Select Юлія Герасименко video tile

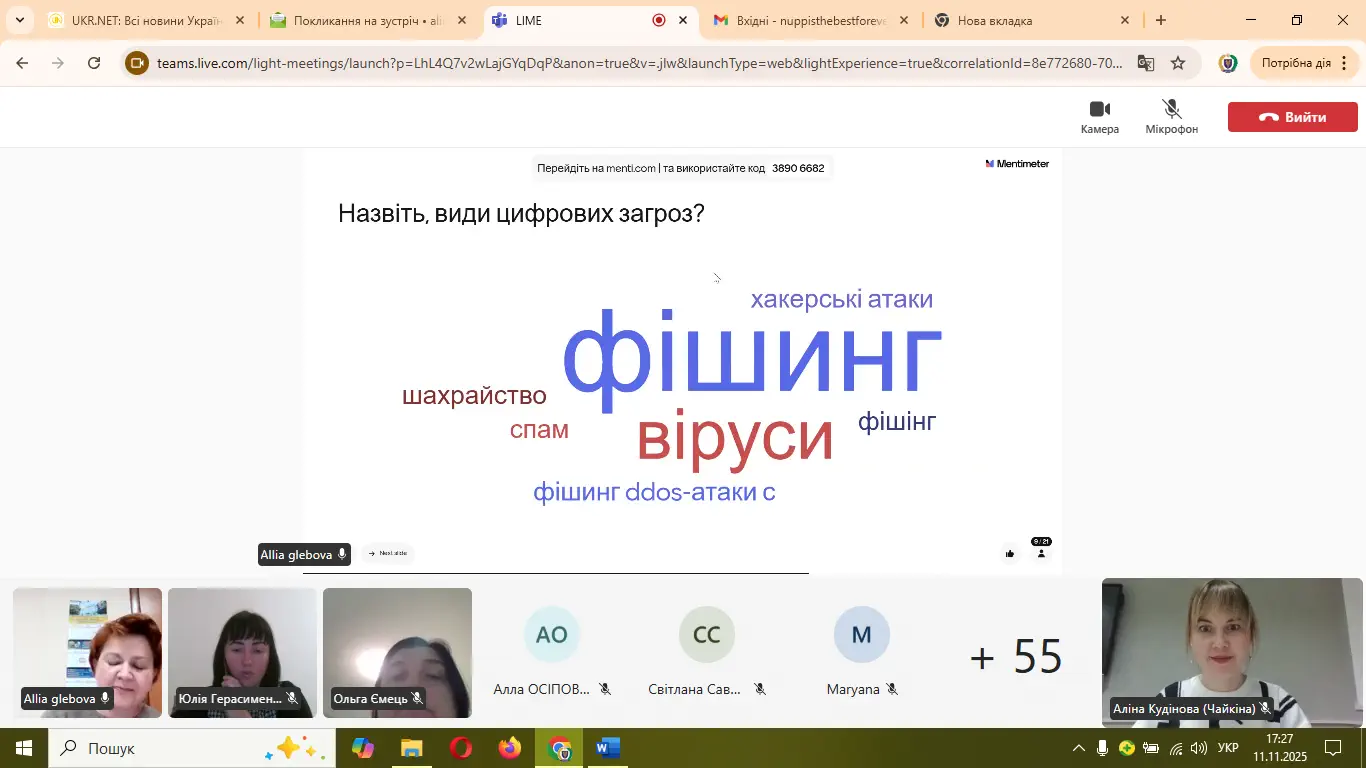[x=242, y=652]
